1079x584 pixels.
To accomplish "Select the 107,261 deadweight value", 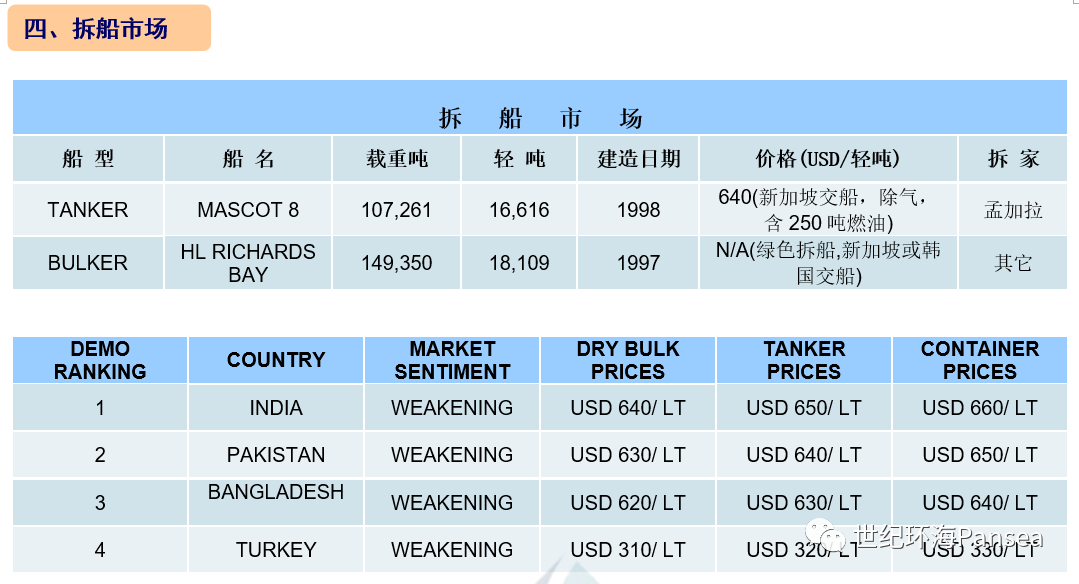I will pos(396,210).
